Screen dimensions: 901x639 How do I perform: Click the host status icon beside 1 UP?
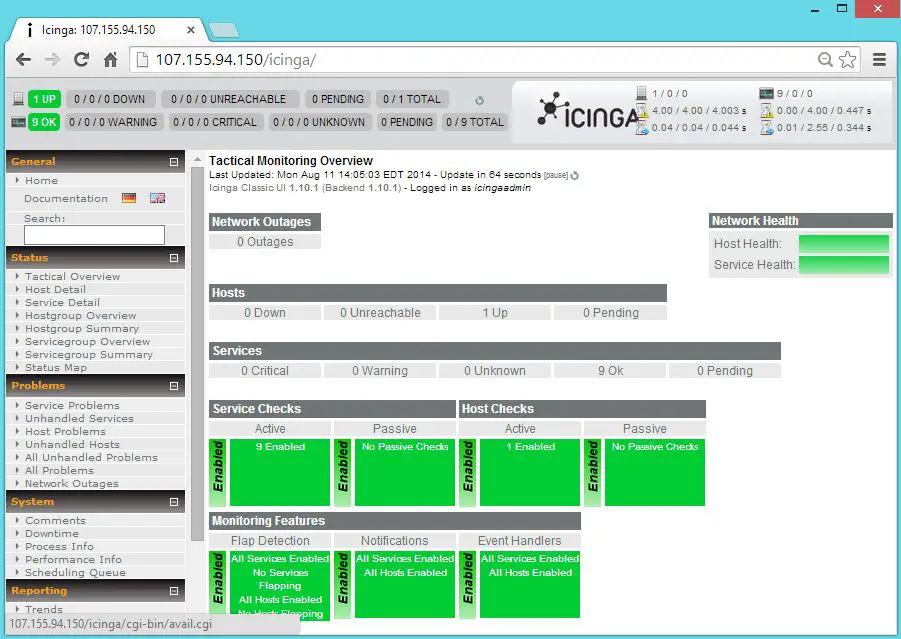point(18,99)
